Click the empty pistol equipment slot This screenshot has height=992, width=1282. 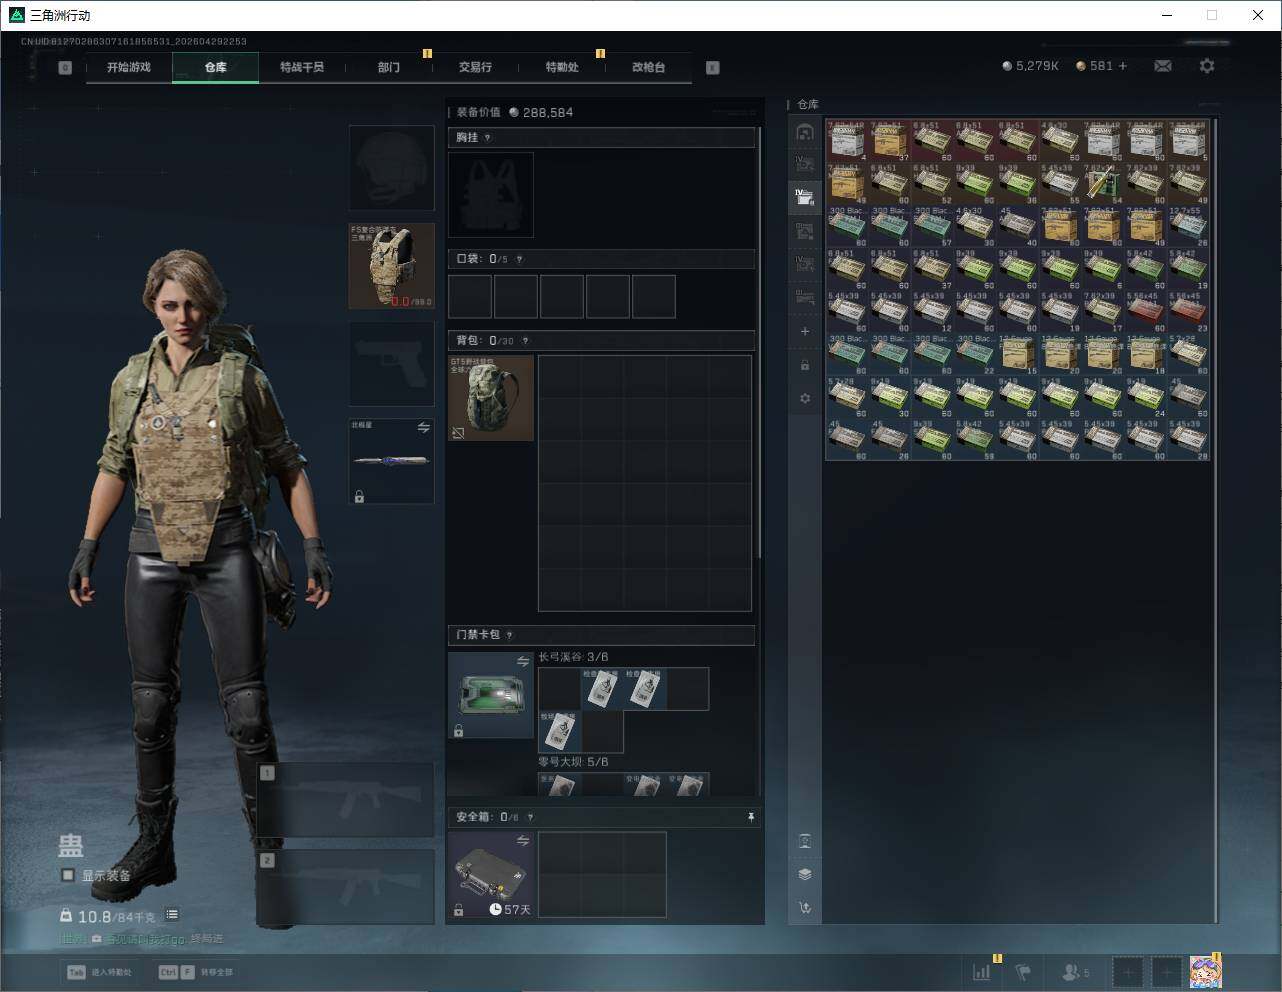[x=392, y=364]
